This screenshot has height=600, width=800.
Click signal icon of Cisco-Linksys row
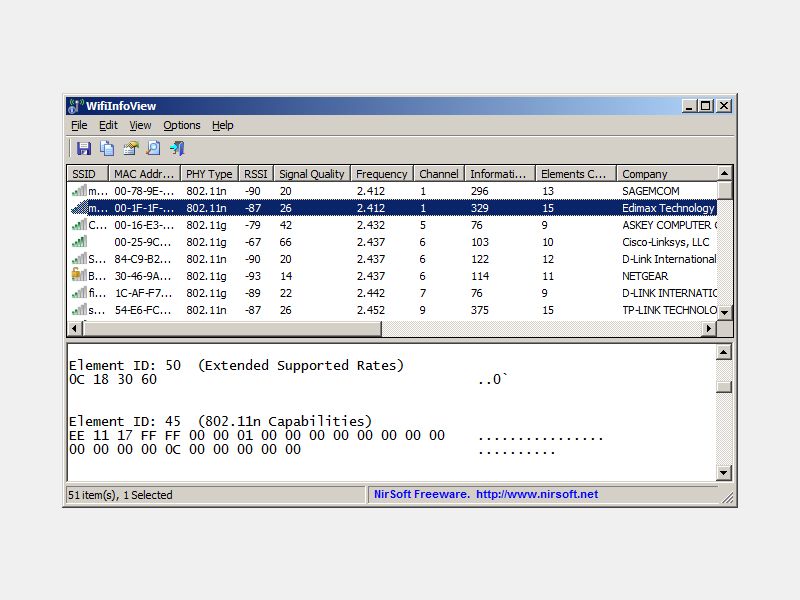79,242
